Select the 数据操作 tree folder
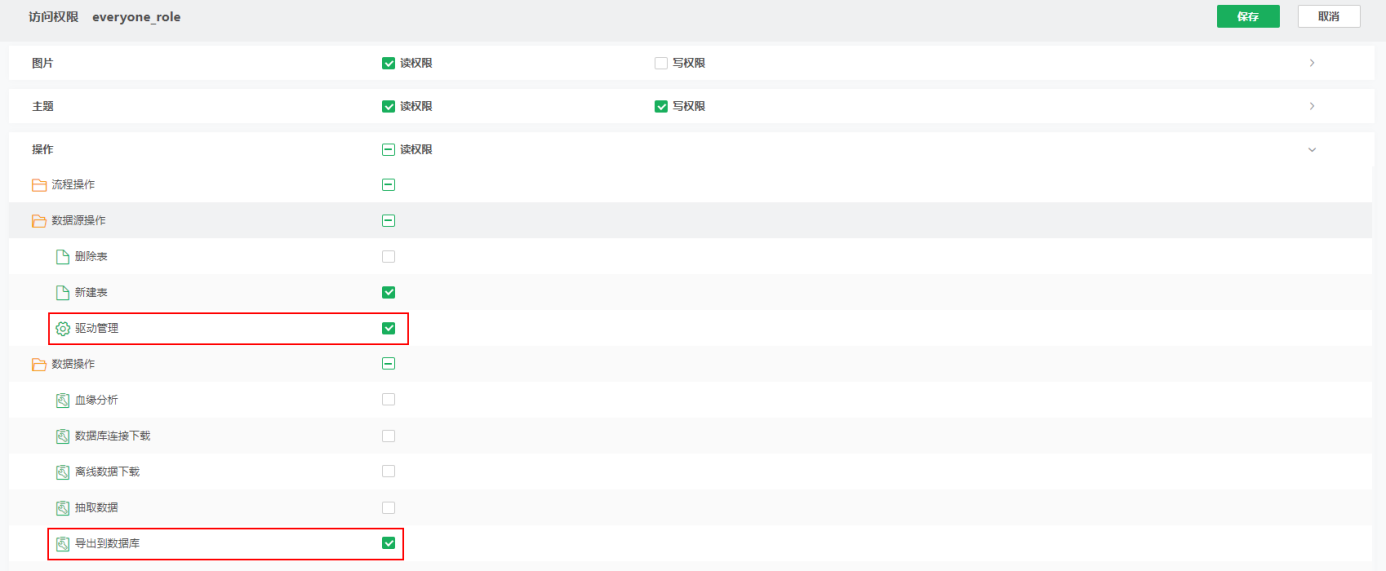Viewport: 1386px width, 571px height. (x=73, y=364)
